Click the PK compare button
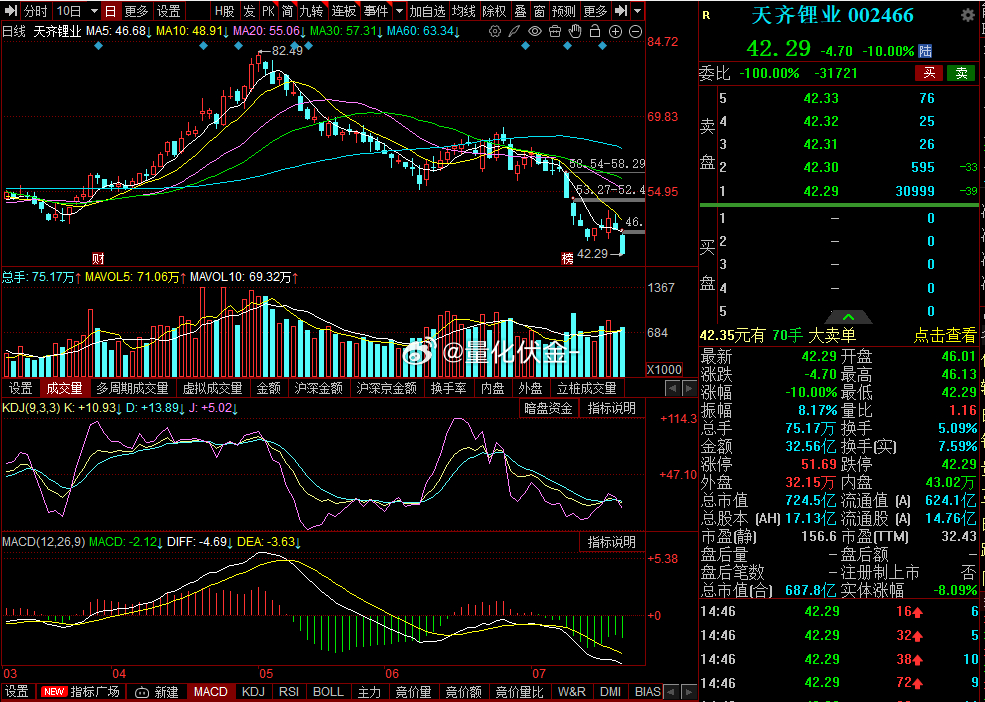 pos(268,11)
